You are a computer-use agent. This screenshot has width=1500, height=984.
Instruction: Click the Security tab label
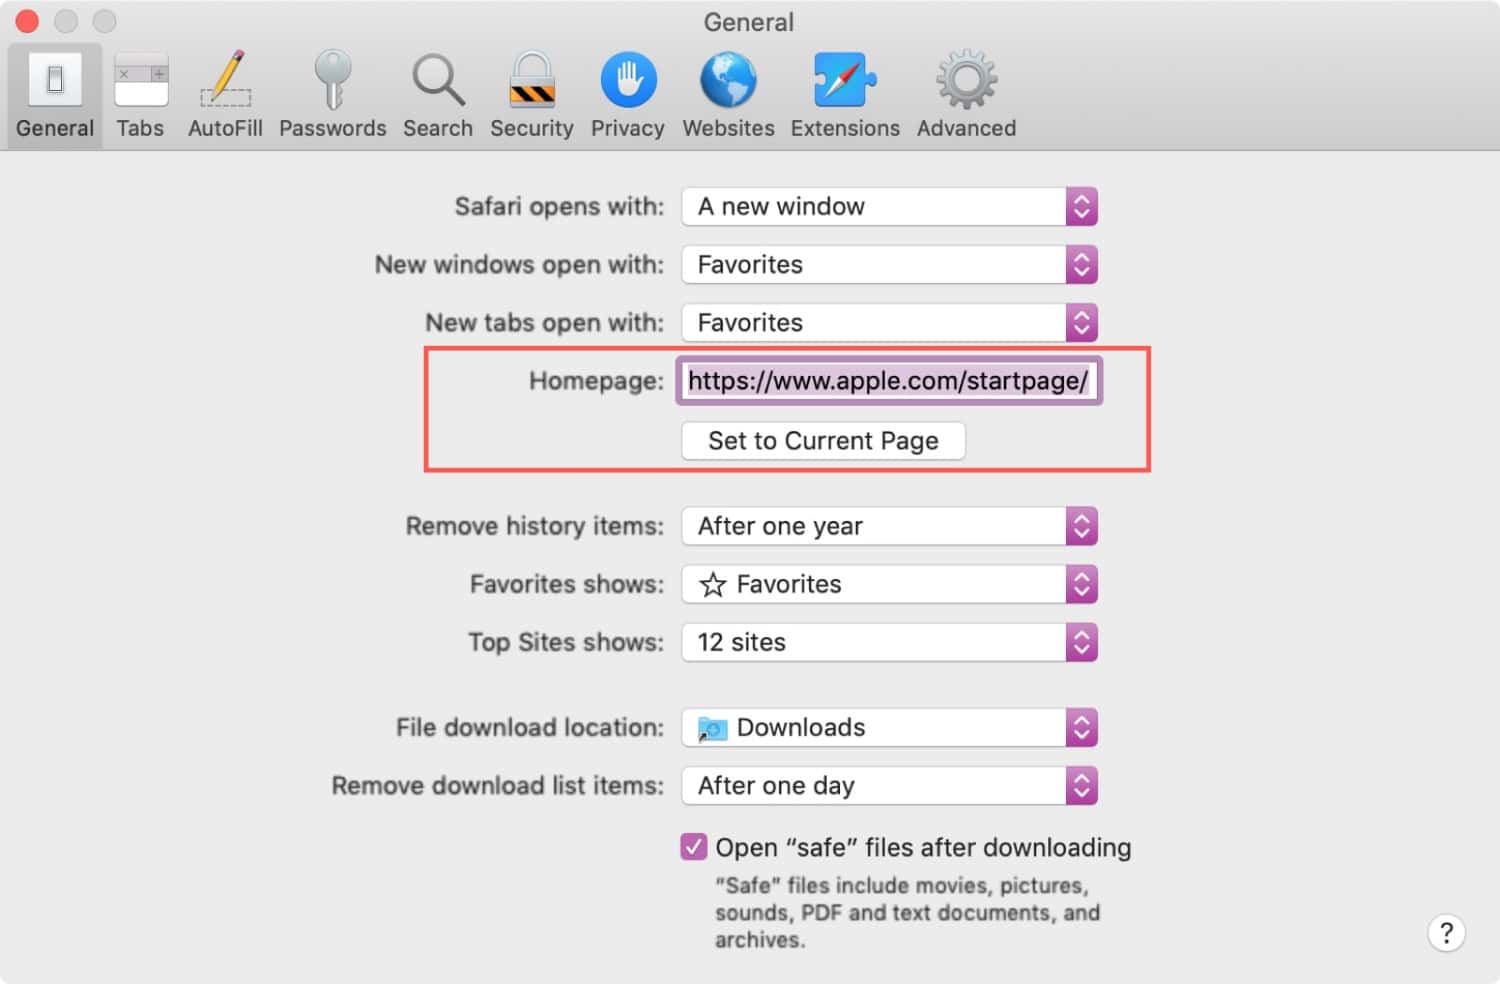(x=532, y=128)
